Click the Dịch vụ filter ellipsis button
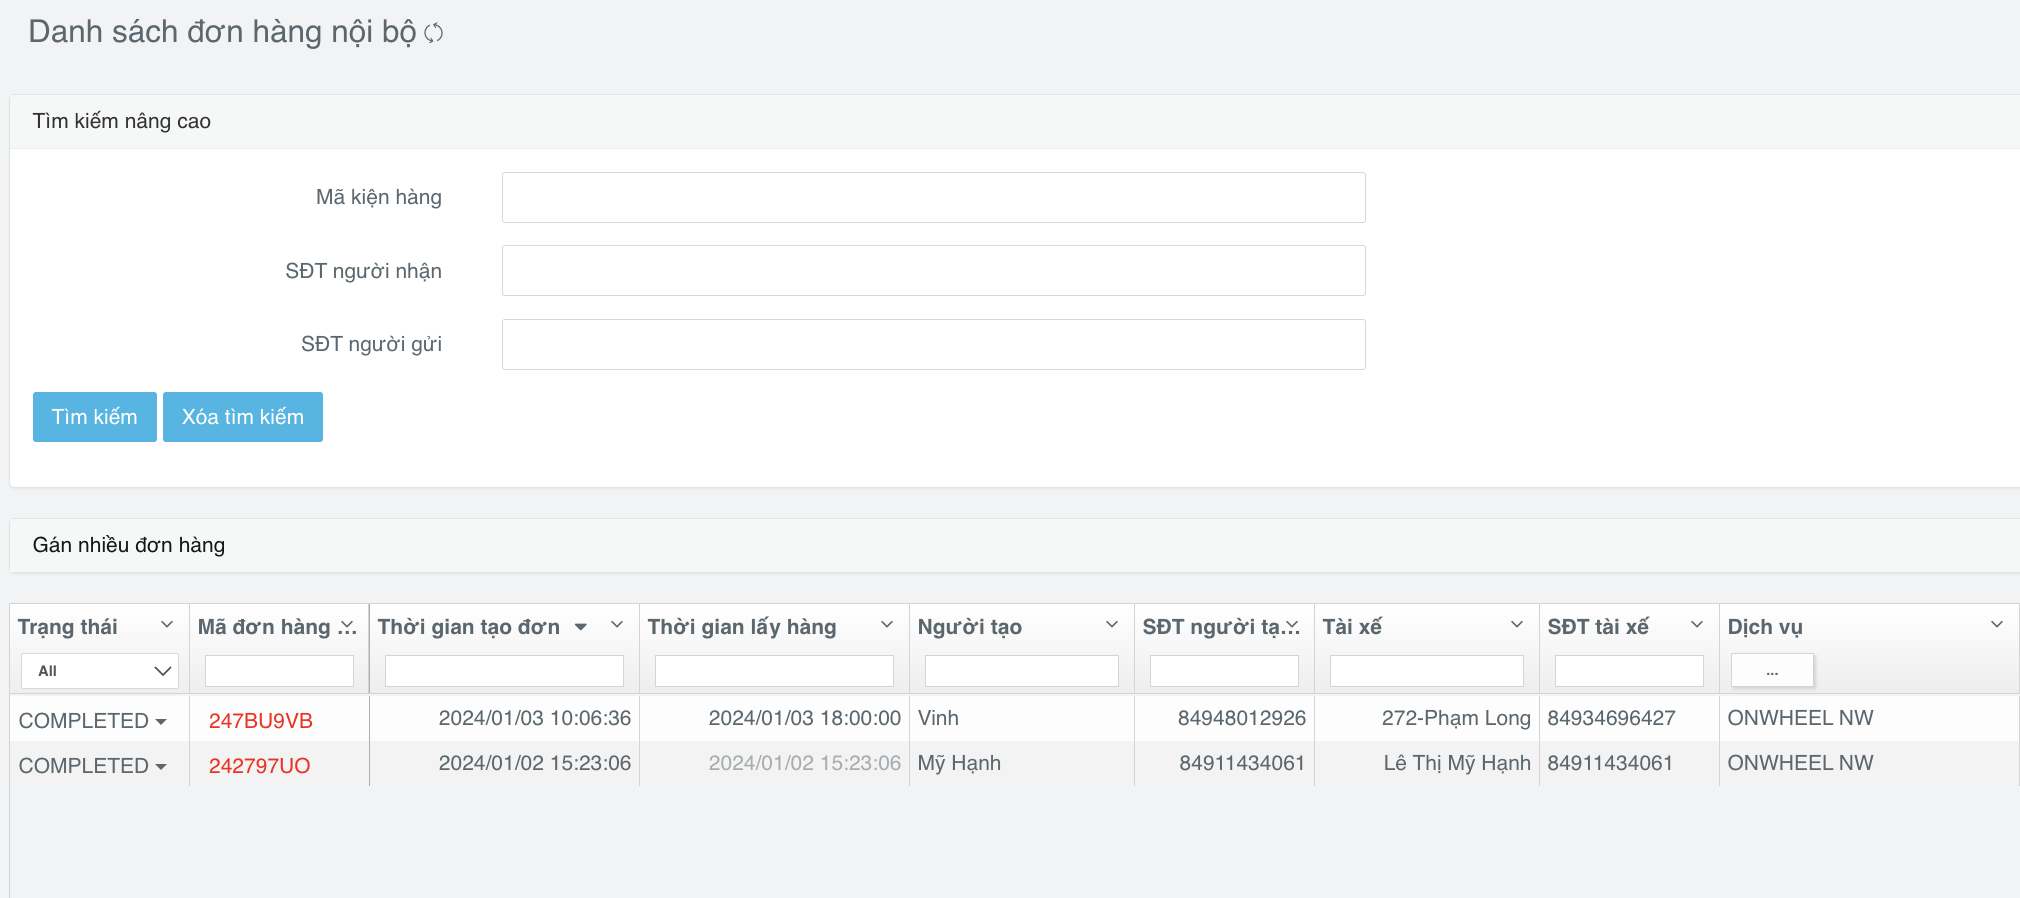This screenshot has width=2020, height=898. (1772, 671)
